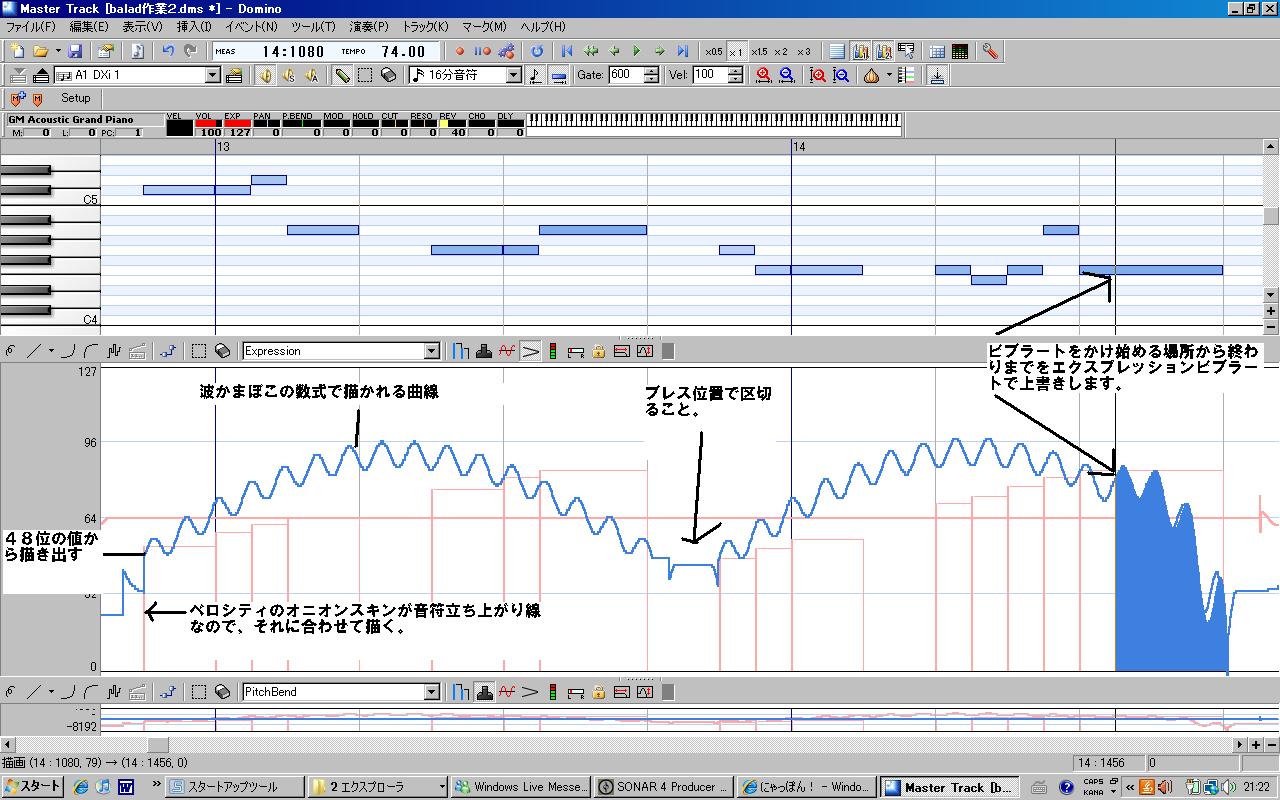The height and width of the screenshot is (800, 1280).
Task: Click the save floppy disk icon
Action: tap(75, 51)
